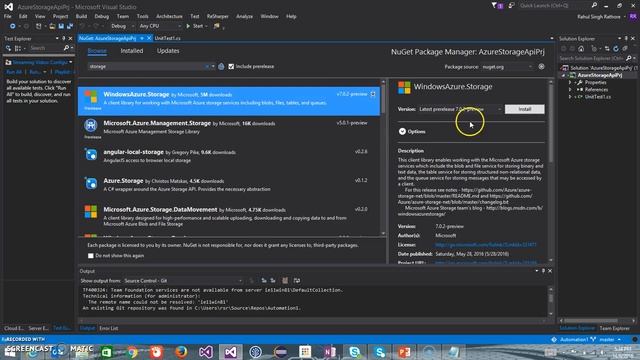Toggle Auto Hide pin on Solution Explorer
This screenshot has height=360, width=640.
coord(626,38)
